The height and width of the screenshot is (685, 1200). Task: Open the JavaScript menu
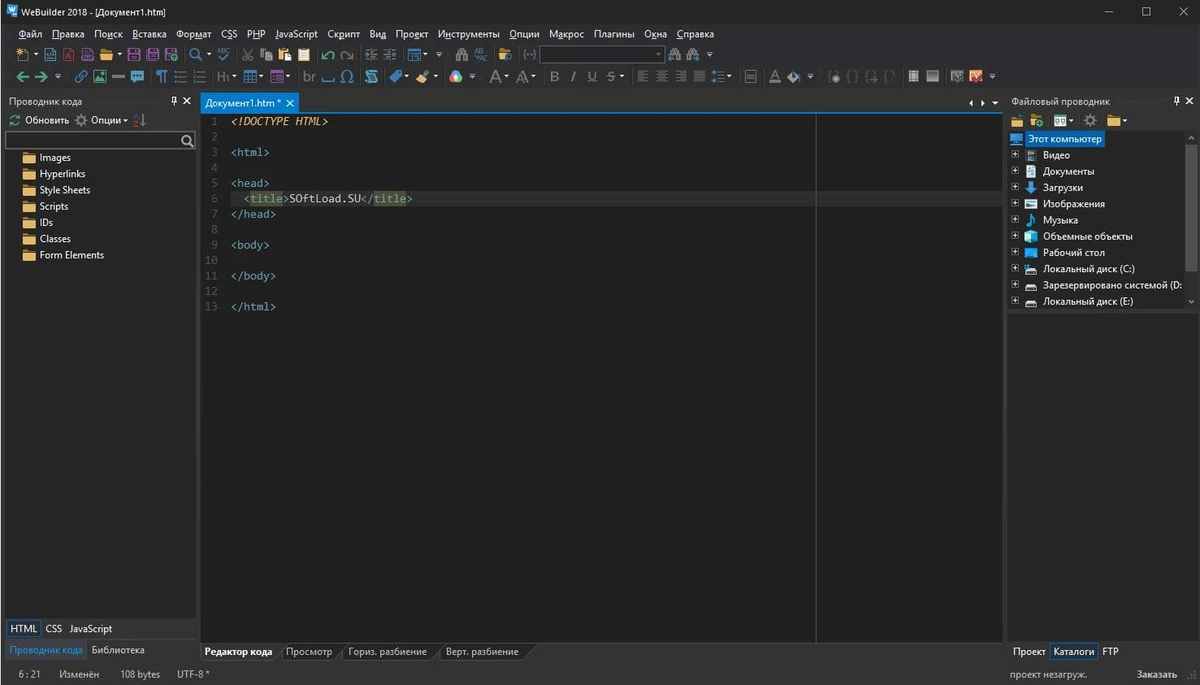click(297, 34)
